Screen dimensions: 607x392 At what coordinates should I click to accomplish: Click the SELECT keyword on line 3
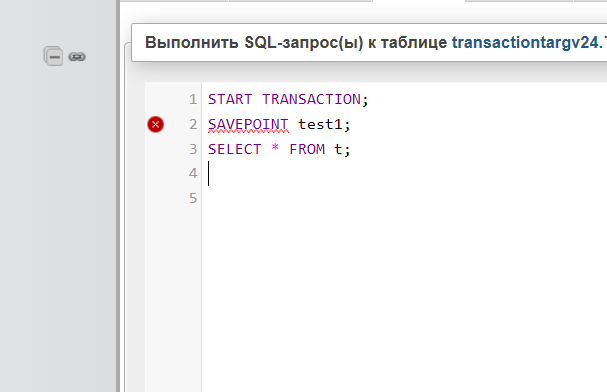coord(235,149)
